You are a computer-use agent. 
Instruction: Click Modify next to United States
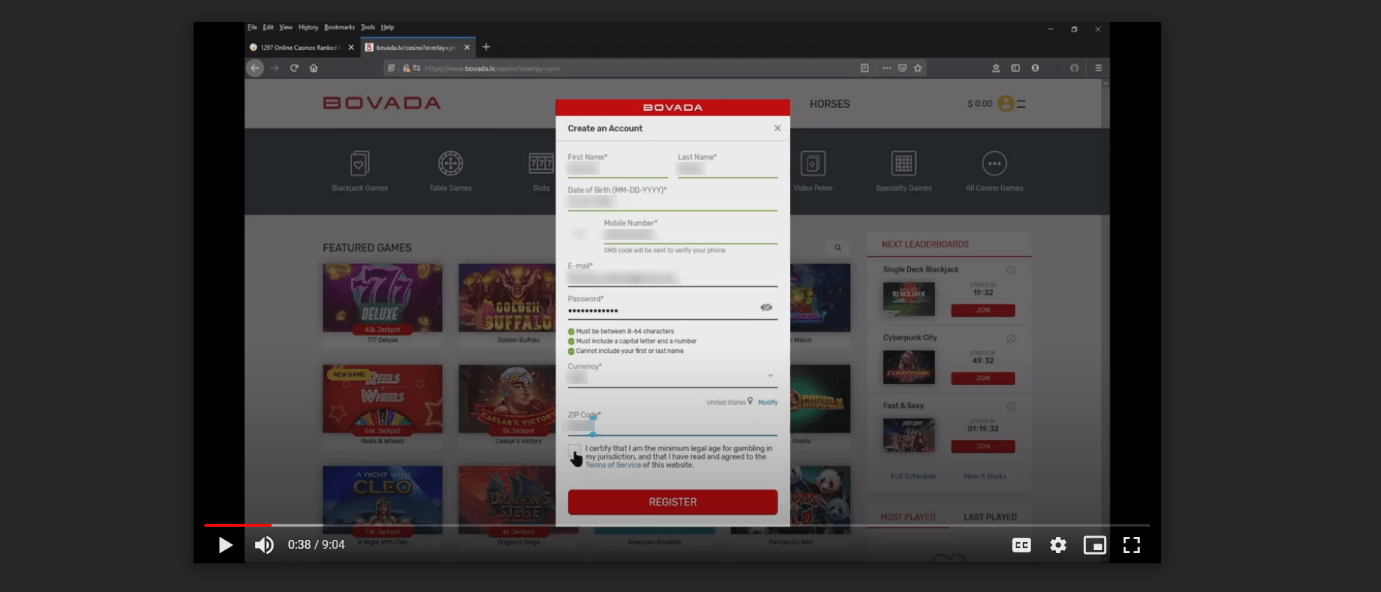pyautogui.click(x=767, y=402)
